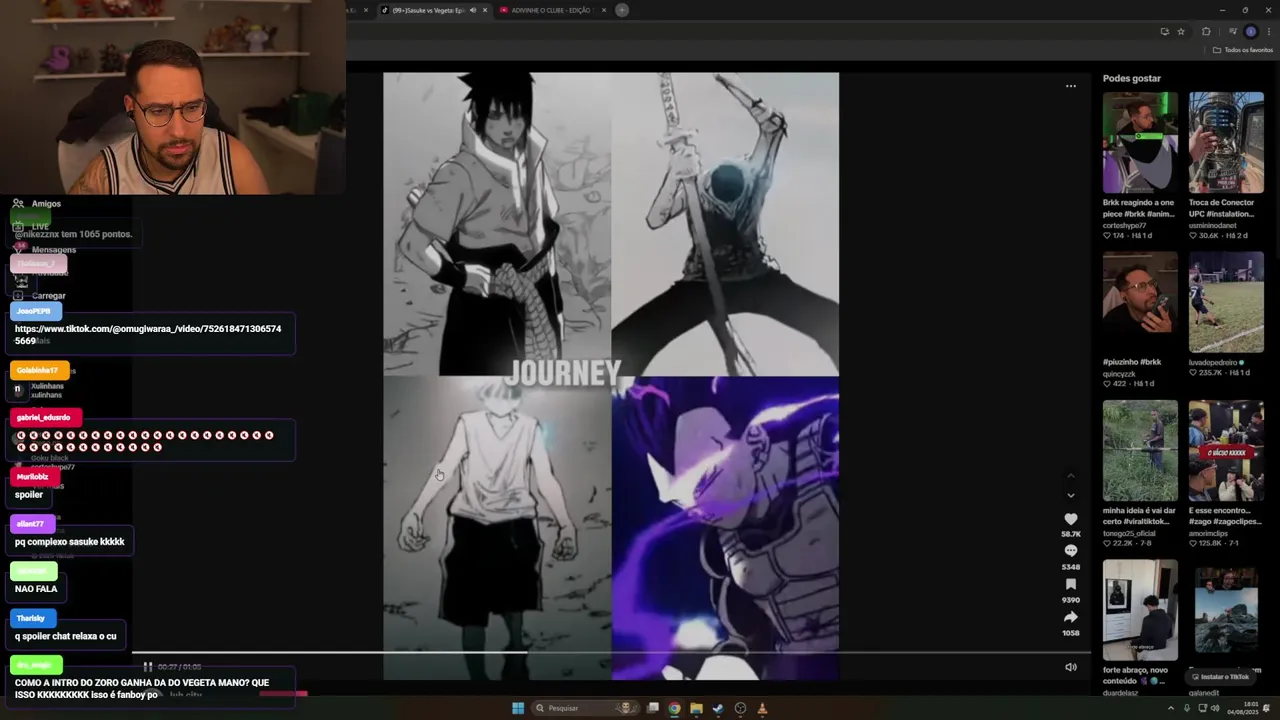1280x720 pixels.
Task: Share the video with the arrow icon
Action: pos(1070,617)
